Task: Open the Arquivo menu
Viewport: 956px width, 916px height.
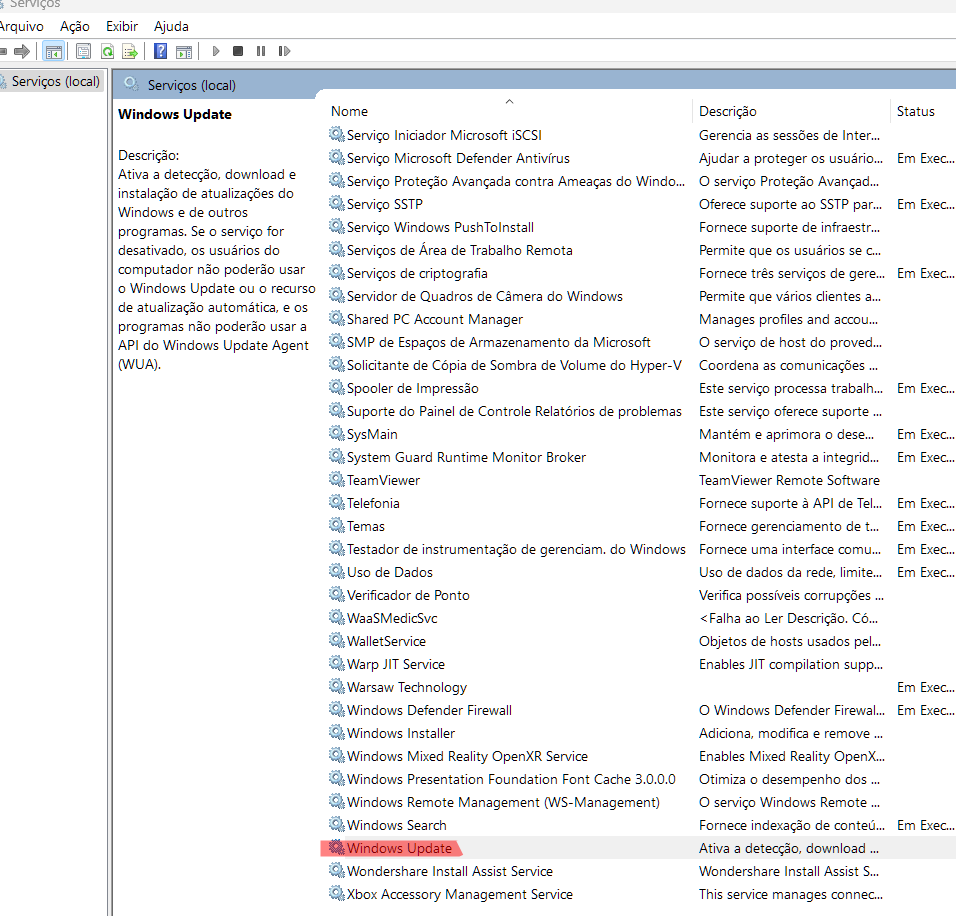Action: (x=21, y=26)
